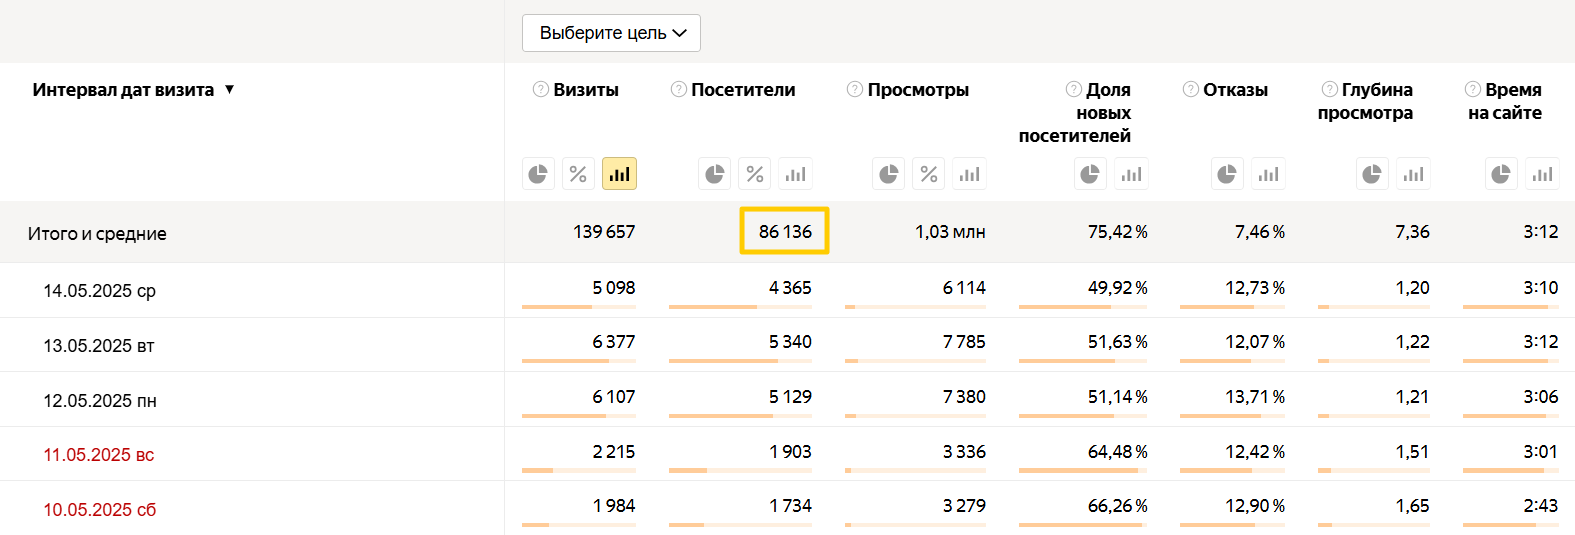Sort table by Отказы column header

[1235, 90]
